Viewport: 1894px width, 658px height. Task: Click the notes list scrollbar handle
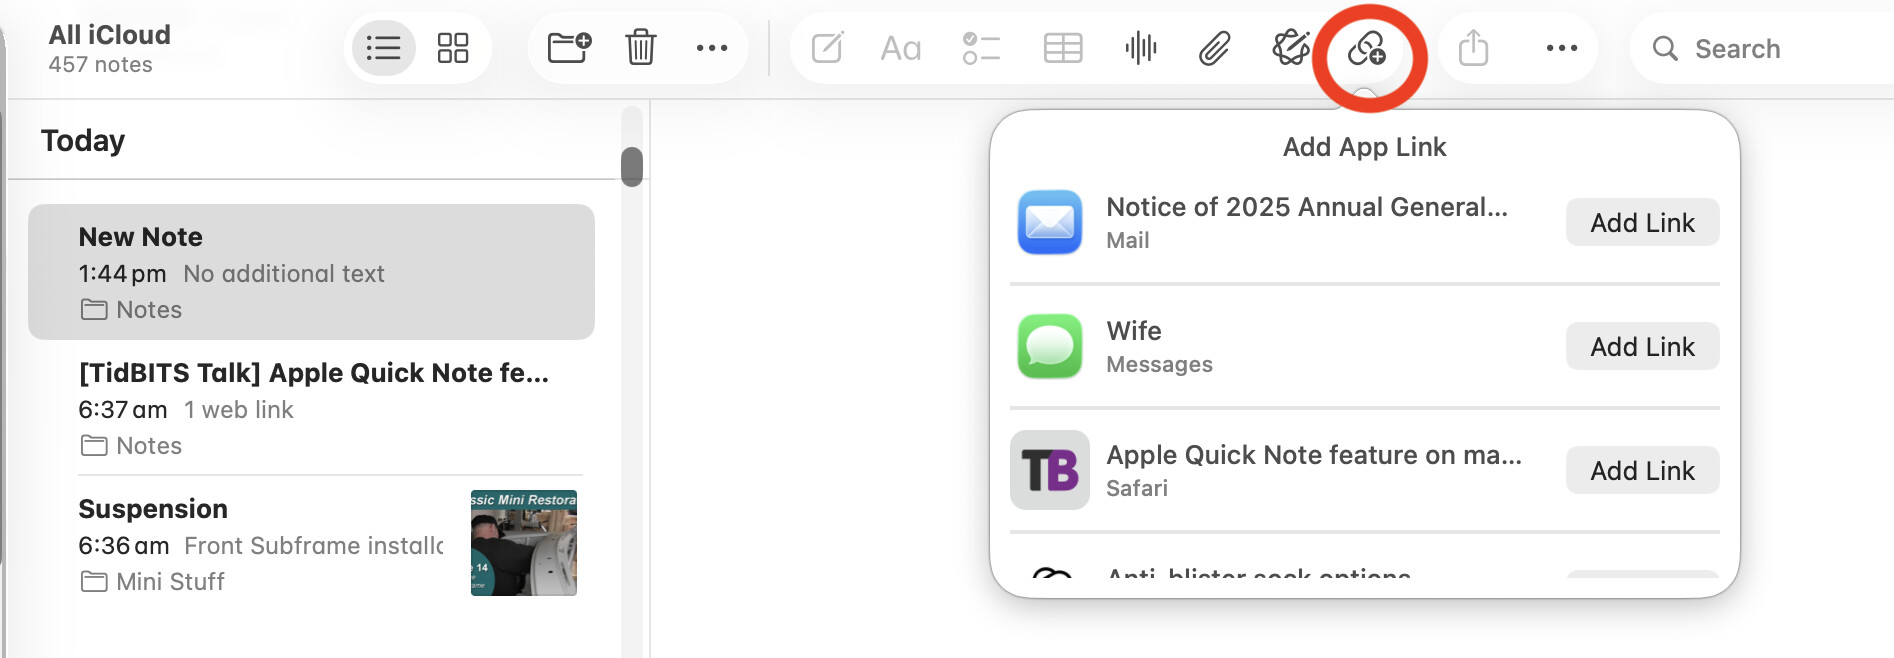tap(632, 166)
